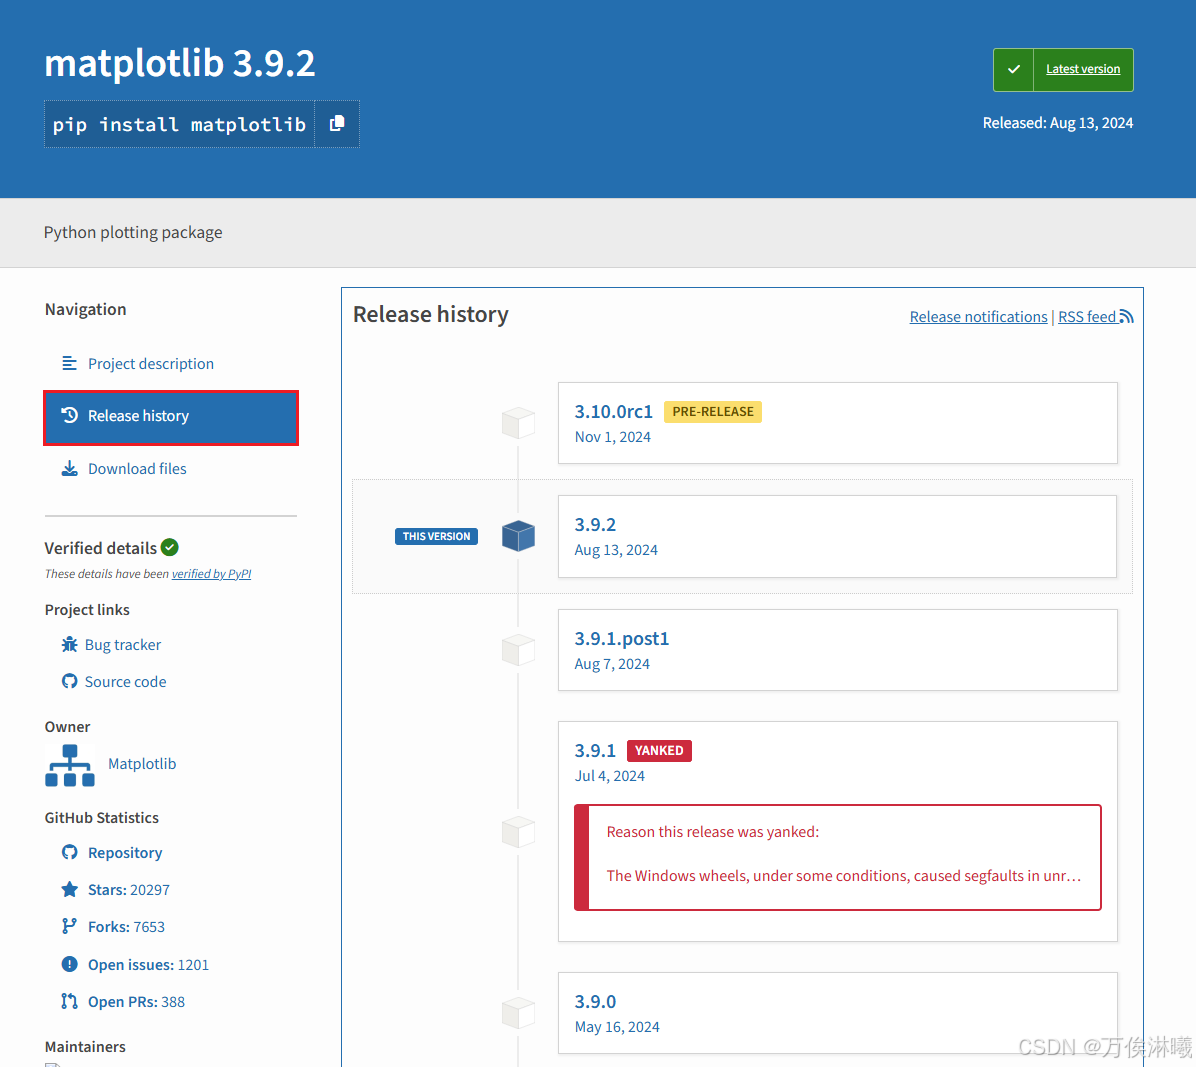Click the Matplotlib organization icon
Viewport: 1196px width, 1067px height.
click(69, 765)
